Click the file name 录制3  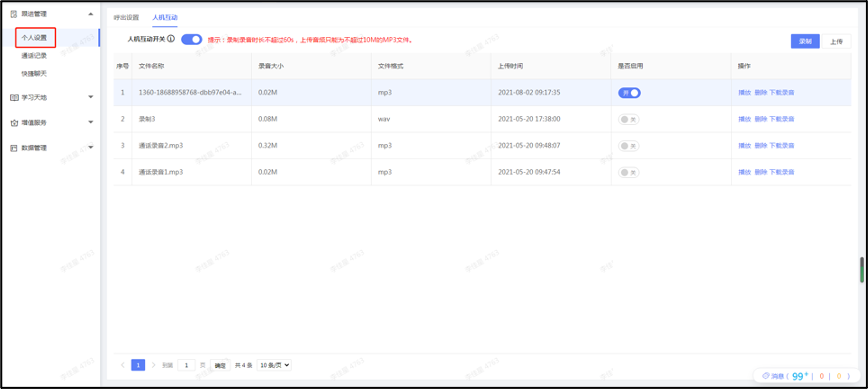[147, 119]
